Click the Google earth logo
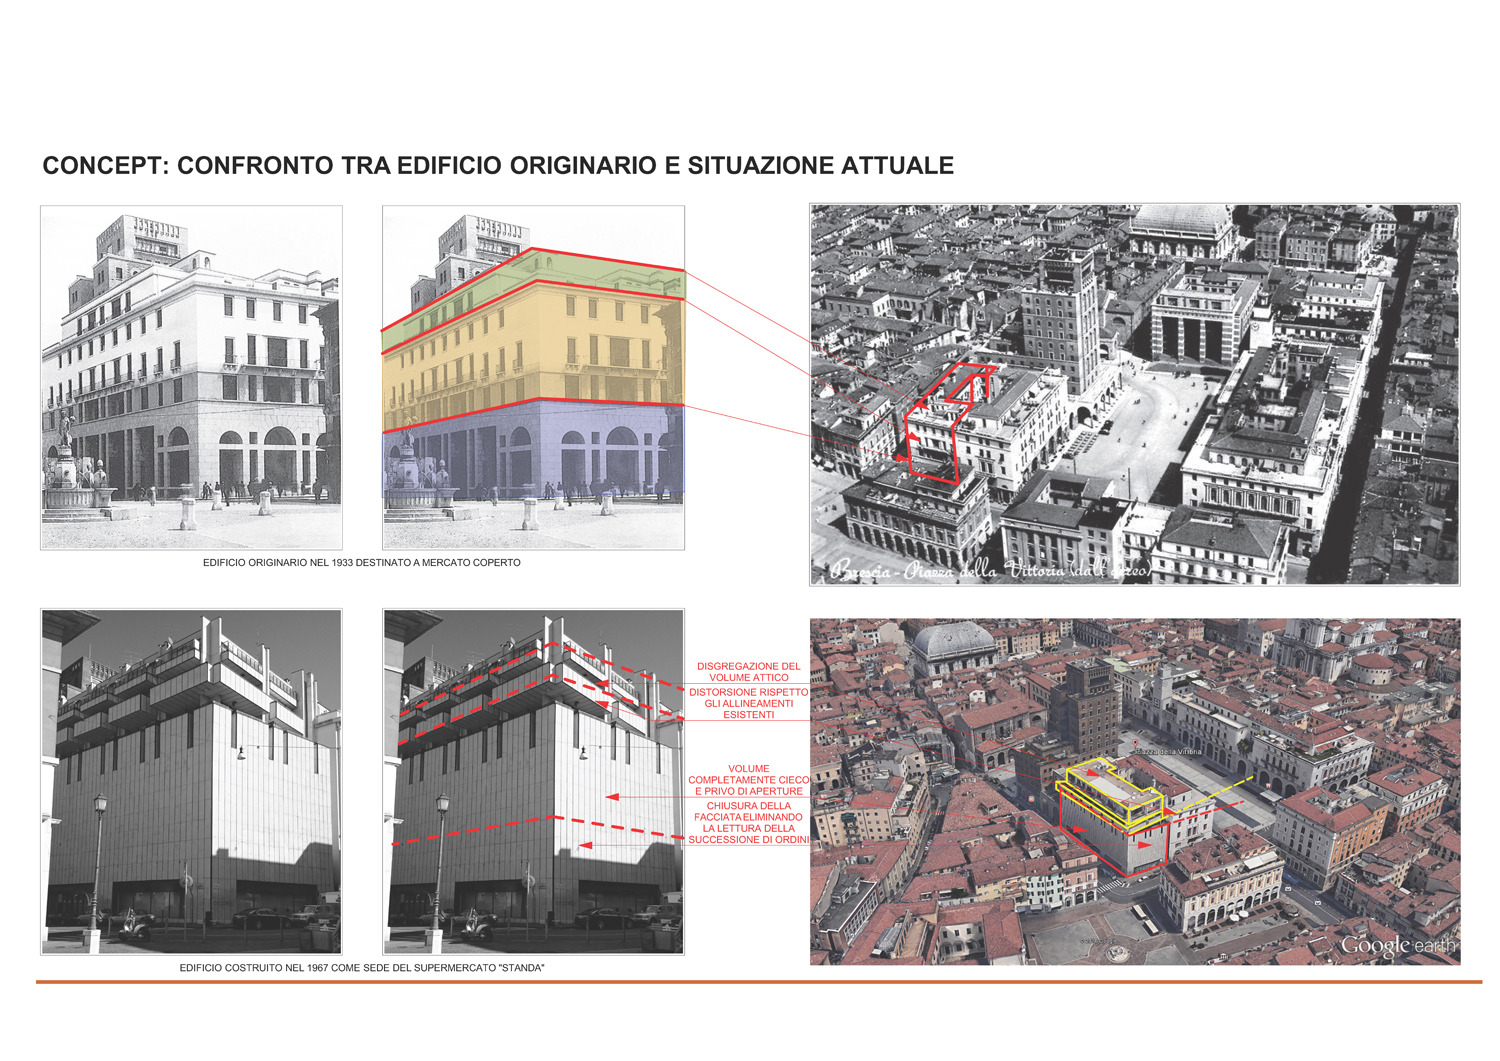This screenshot has width=1500, height=1061. pyautogui.click(x=1398, y=945)
